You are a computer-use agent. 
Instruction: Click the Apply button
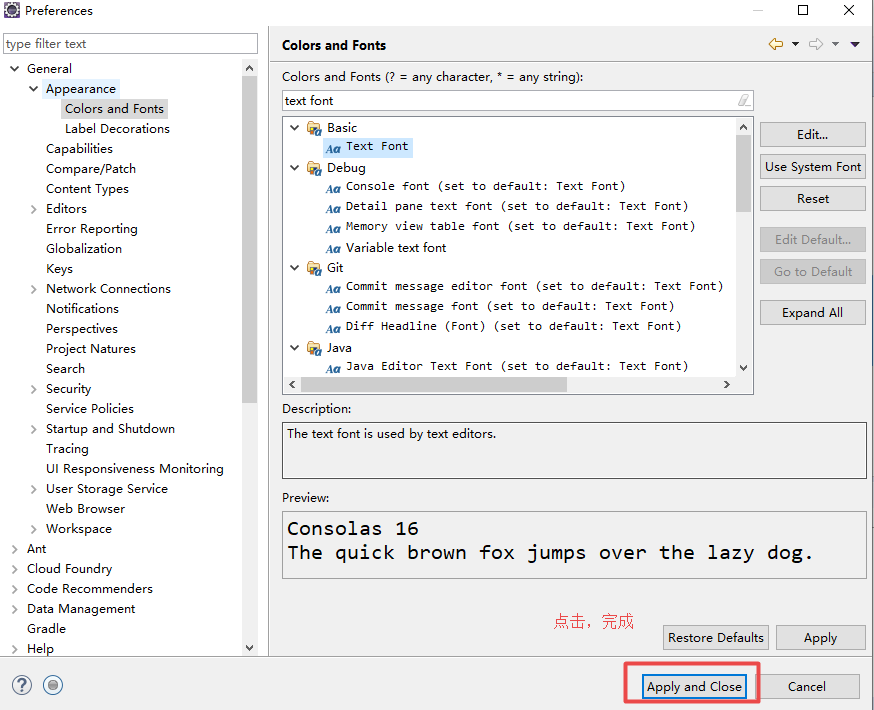[x=820, y=638]
